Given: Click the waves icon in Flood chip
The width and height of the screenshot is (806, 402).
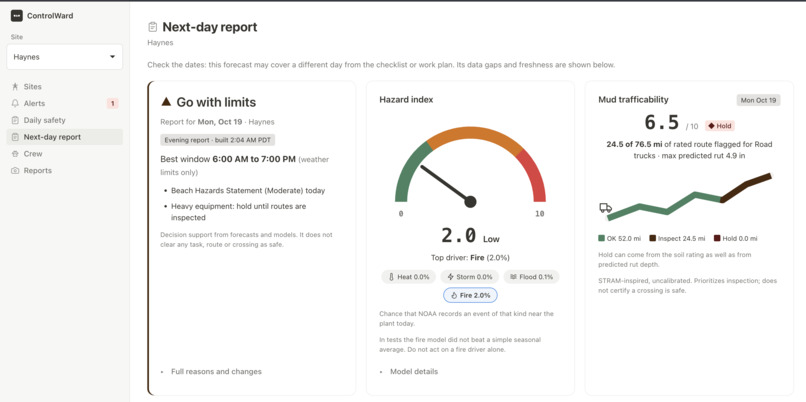Looking at the screenshot, I should 513,277.
